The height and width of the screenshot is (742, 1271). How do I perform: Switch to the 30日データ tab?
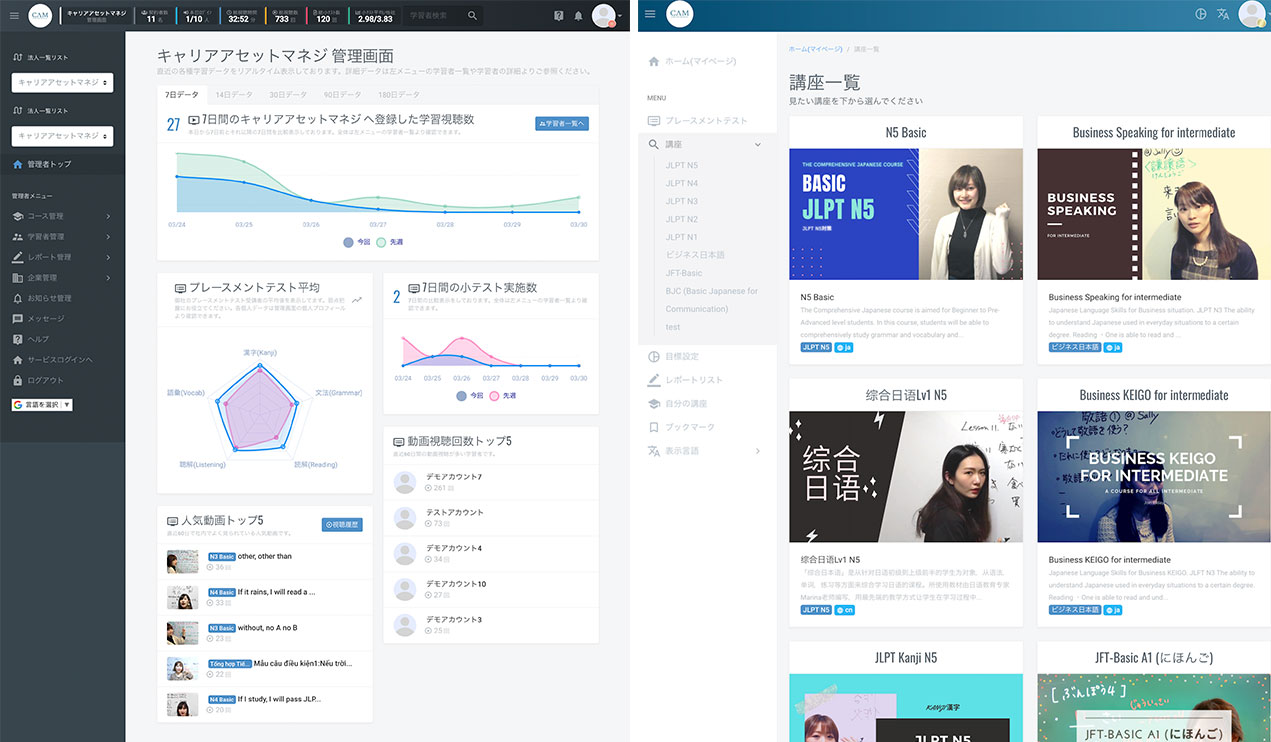[x=289, y=95]
